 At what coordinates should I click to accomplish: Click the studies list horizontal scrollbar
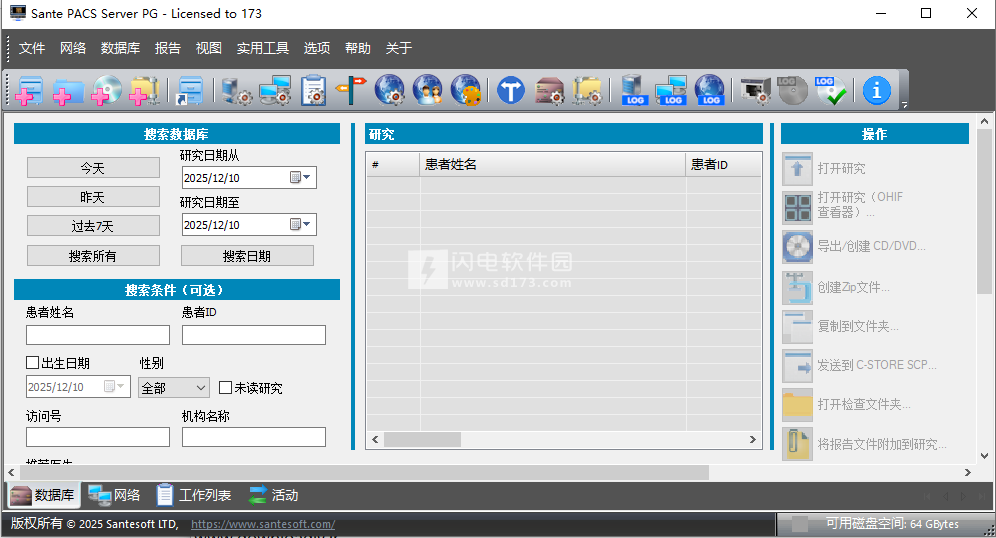[x=562, y=439]
